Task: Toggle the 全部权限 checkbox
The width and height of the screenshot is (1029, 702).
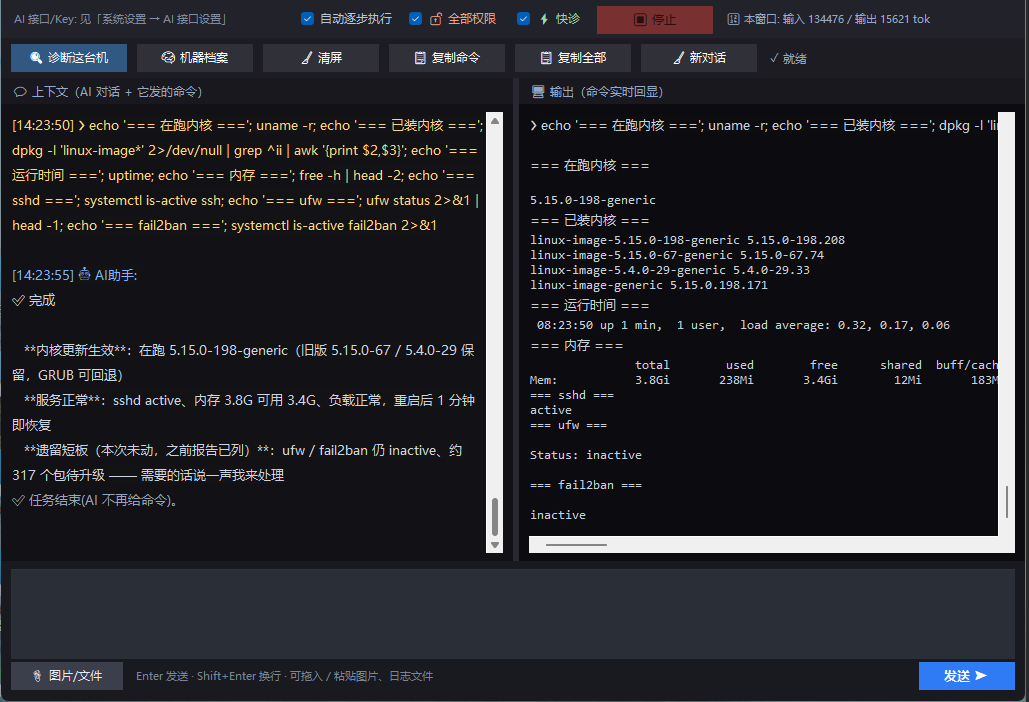Action: (415, 18)
